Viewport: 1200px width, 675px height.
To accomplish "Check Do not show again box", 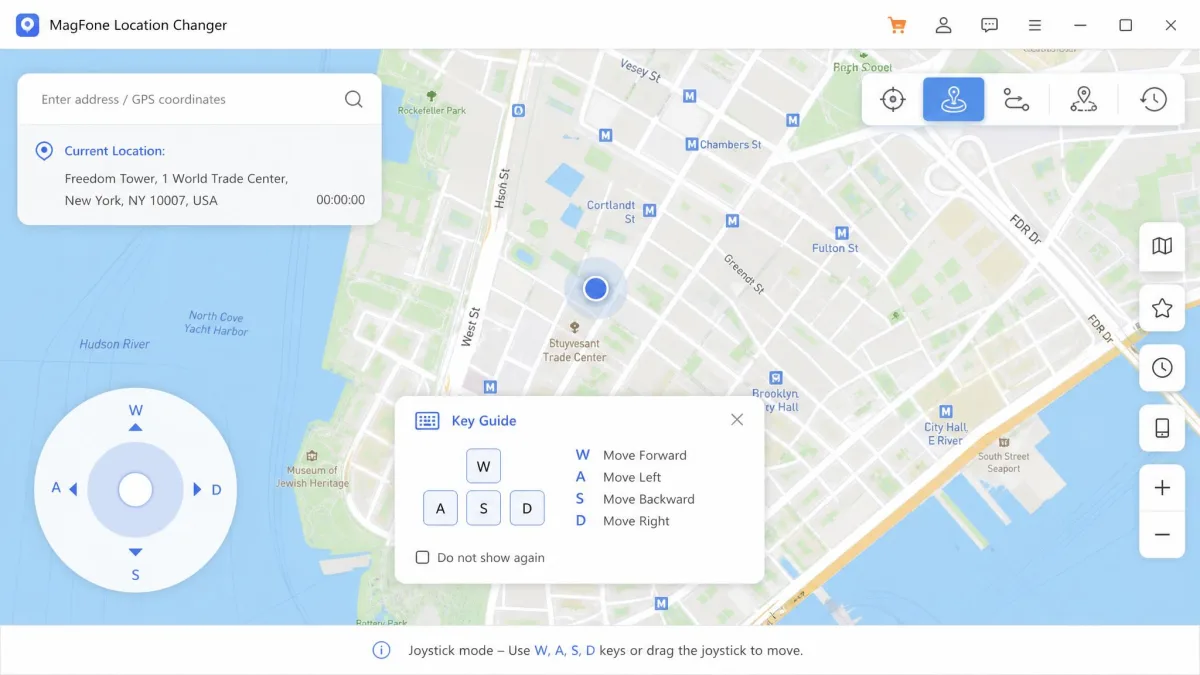I will pyautogui.click(x=422, y=557).
